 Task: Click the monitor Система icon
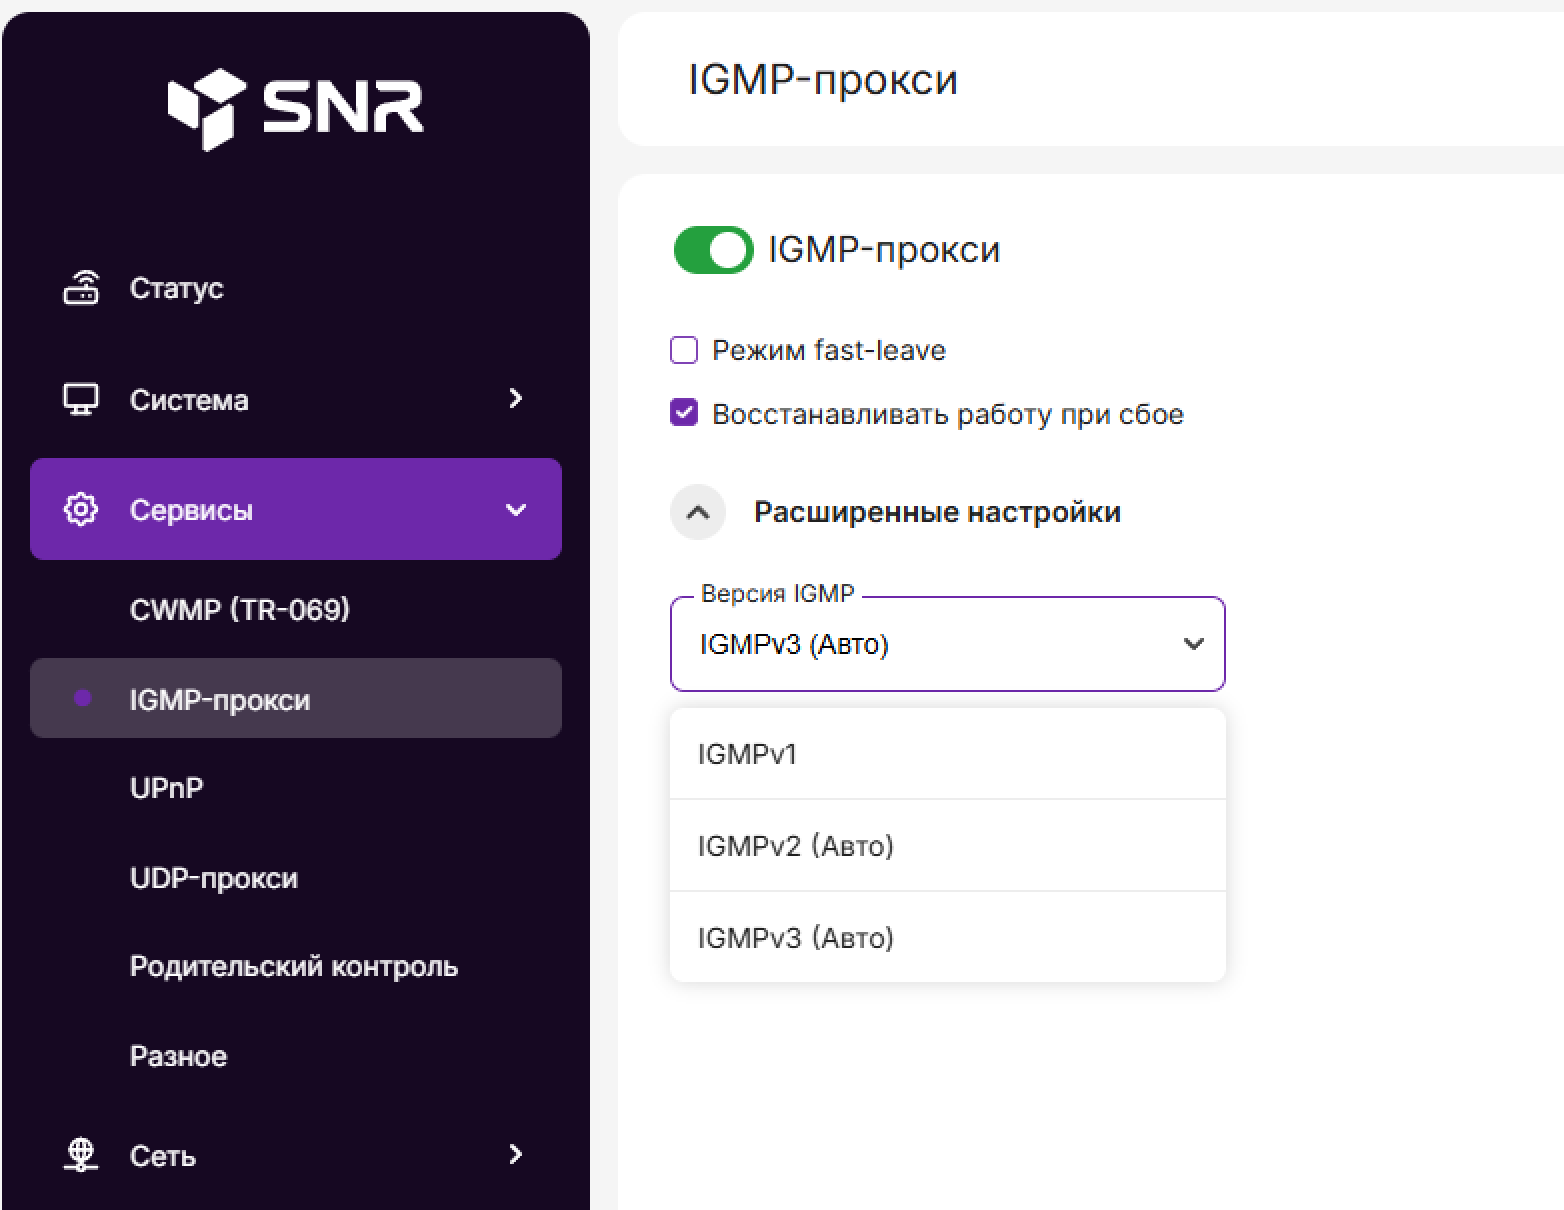coord(81,399)
